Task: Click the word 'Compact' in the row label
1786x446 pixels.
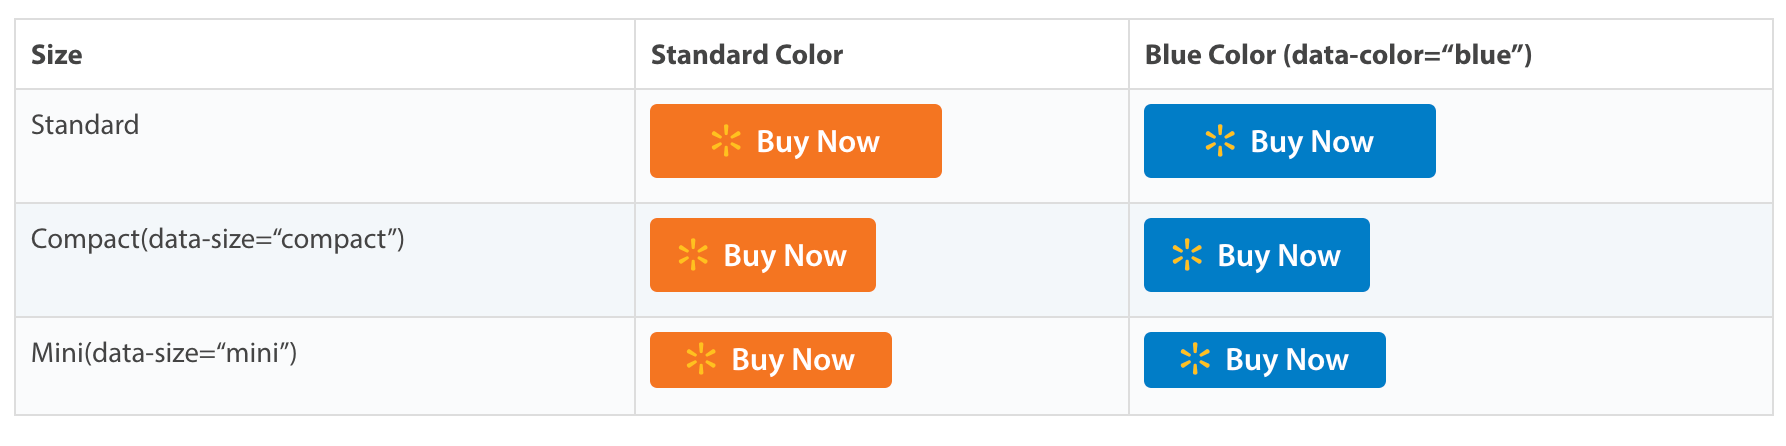Action: pyautogui.click(x=86, y=240)
